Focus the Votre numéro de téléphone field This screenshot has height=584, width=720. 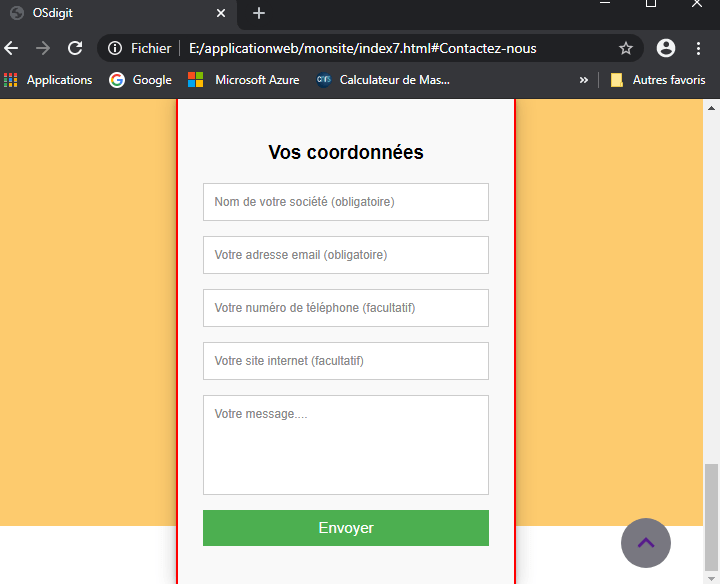click(346, 308)
